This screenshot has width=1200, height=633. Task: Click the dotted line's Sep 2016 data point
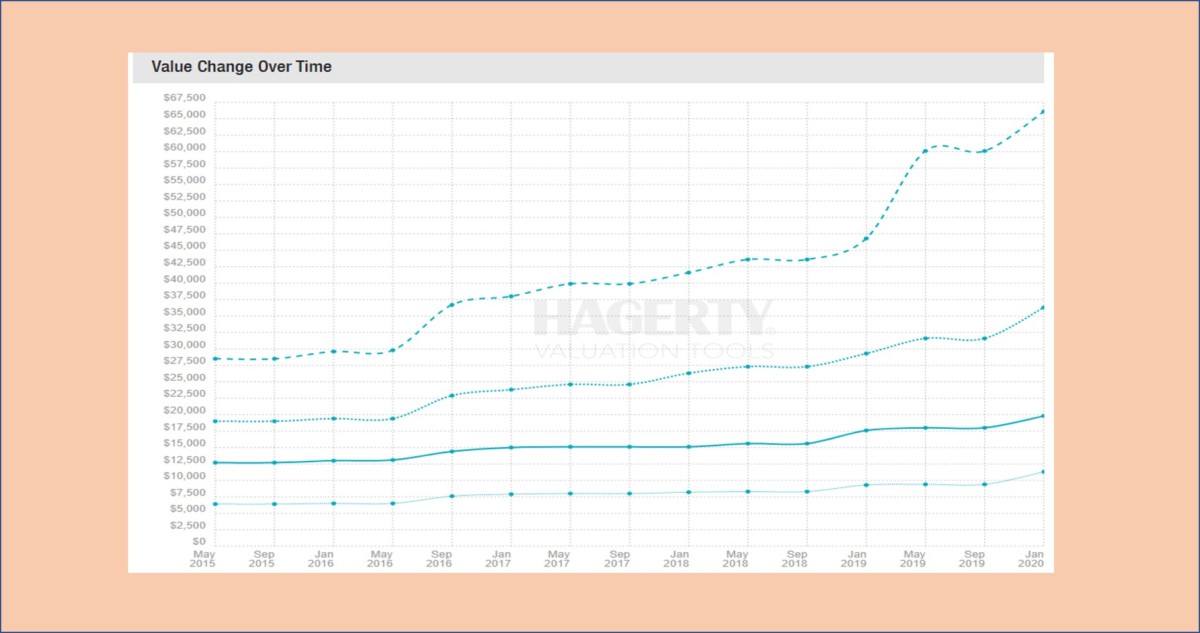point(452,395)
